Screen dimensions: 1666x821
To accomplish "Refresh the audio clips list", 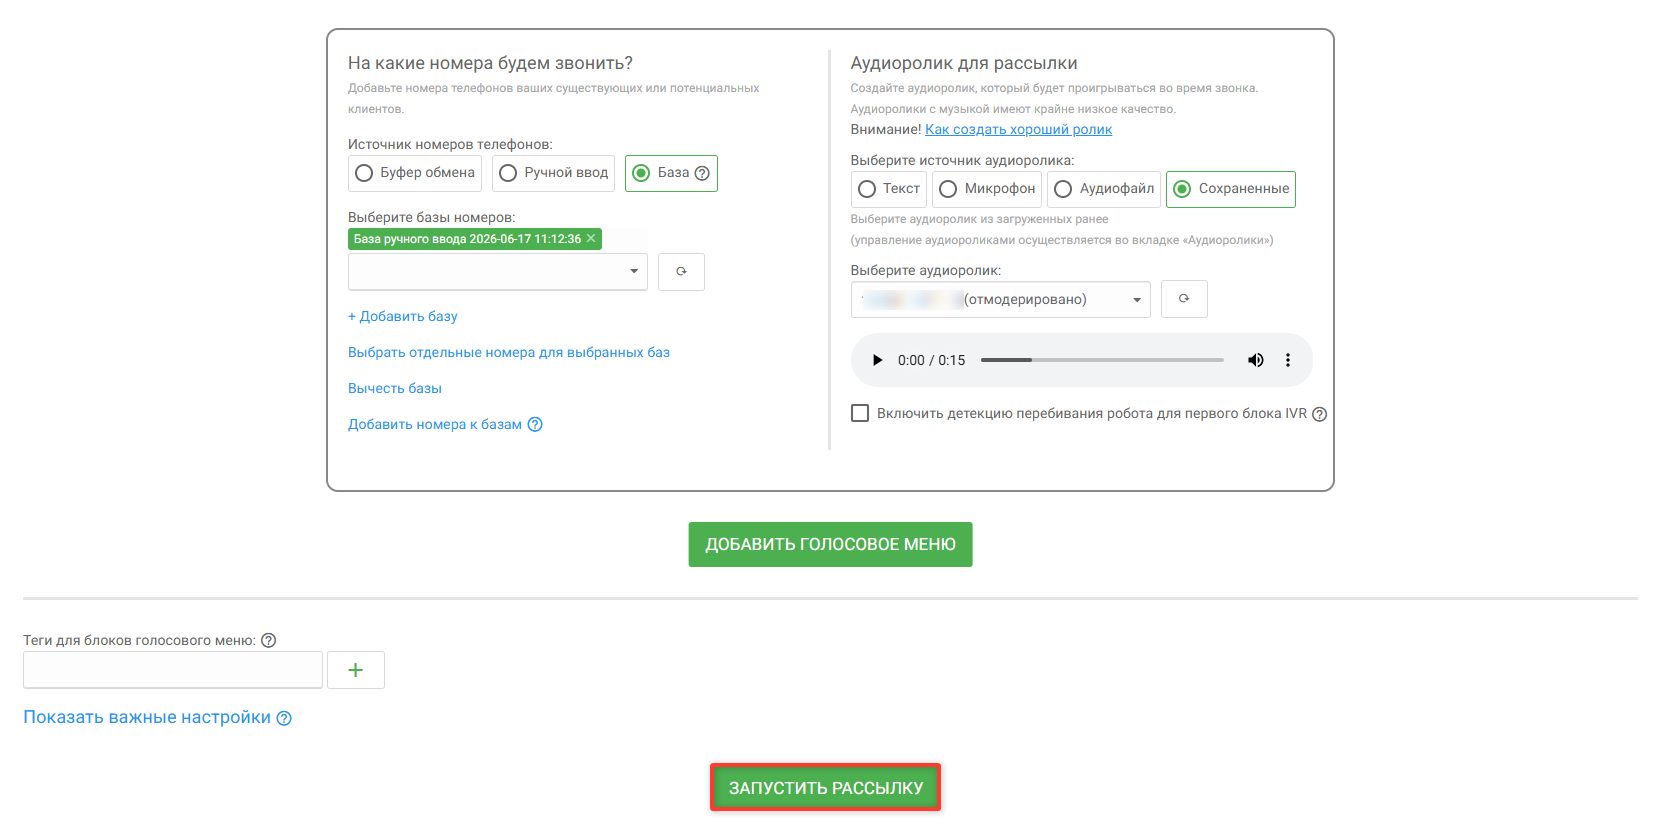I will click(1184, 299).
